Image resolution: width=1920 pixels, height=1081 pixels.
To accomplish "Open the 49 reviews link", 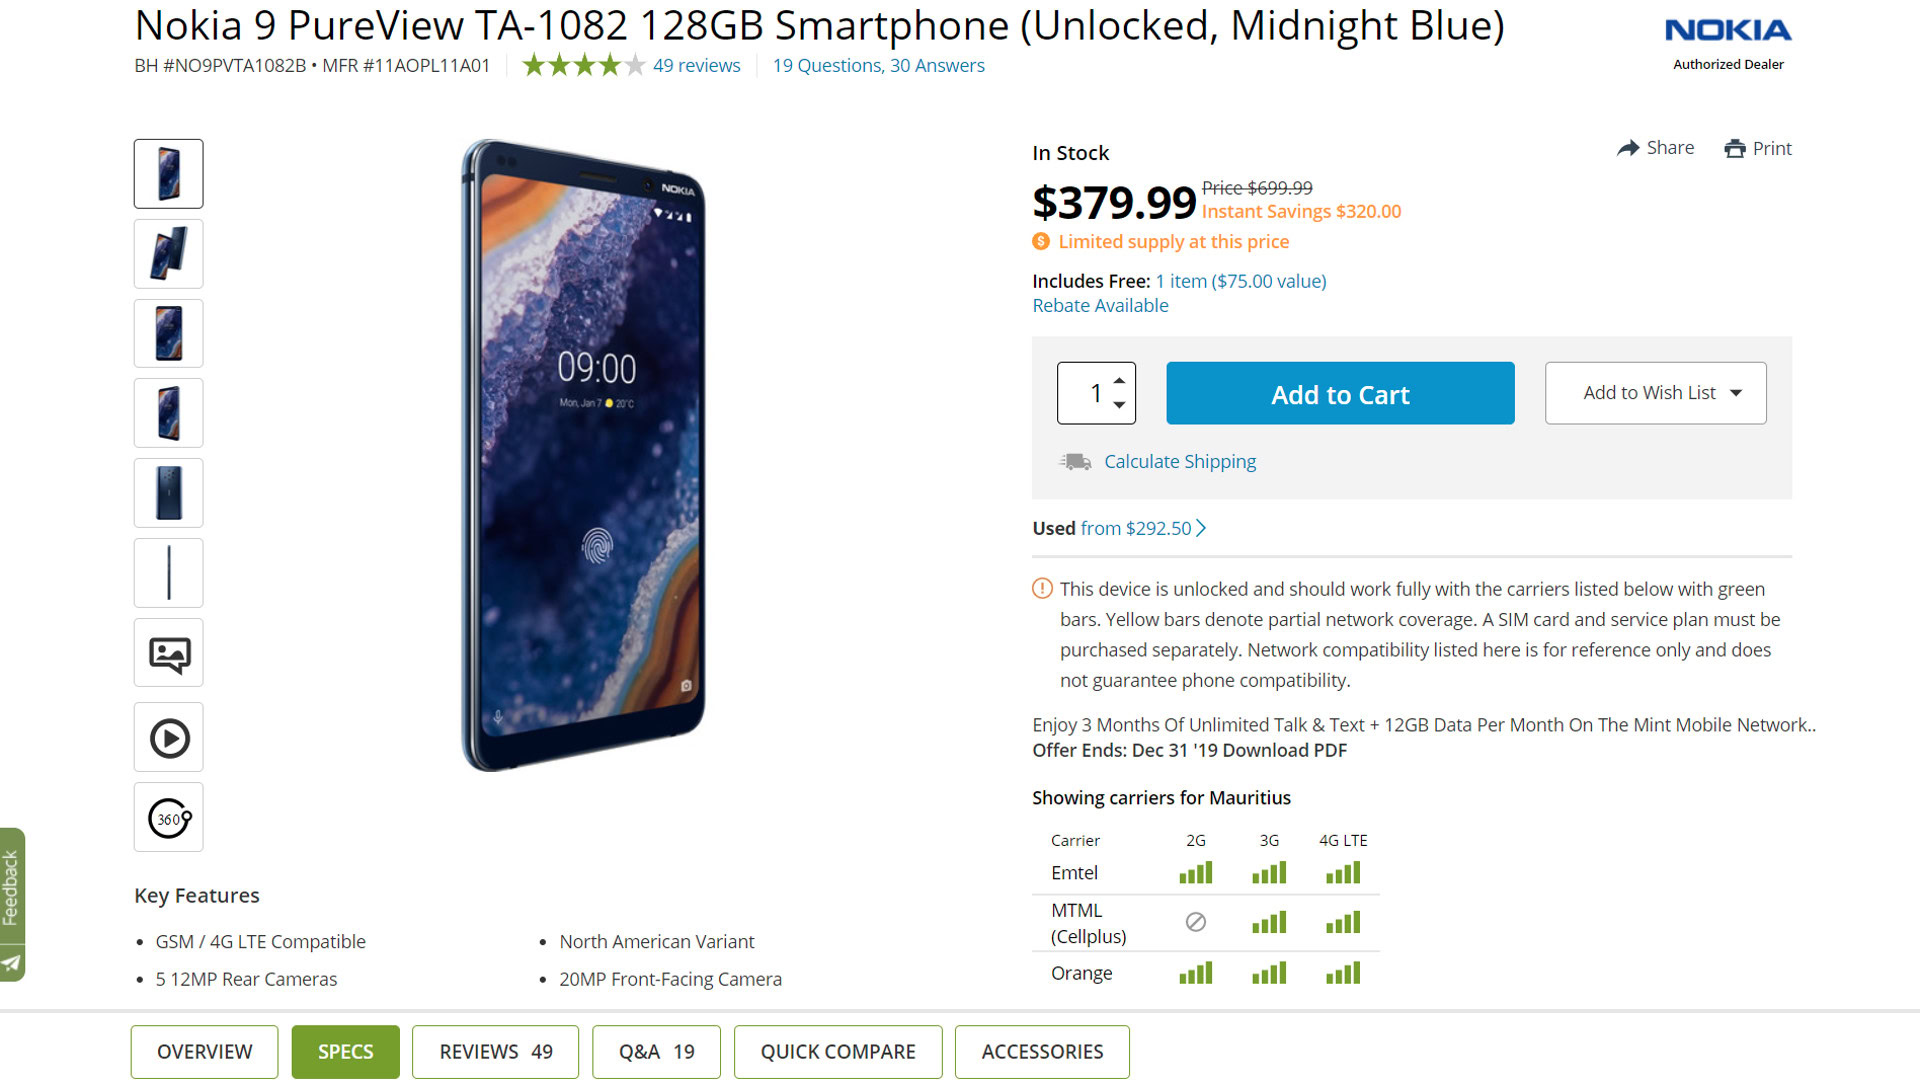I will [696, 66].
